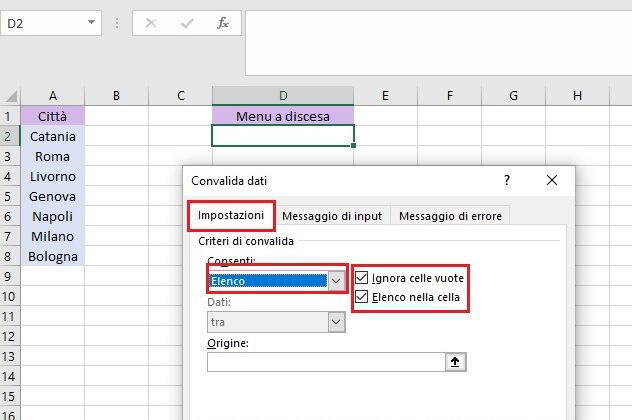Select column E header
This screenshot has height=420, width=632.
tap(385, 96)
